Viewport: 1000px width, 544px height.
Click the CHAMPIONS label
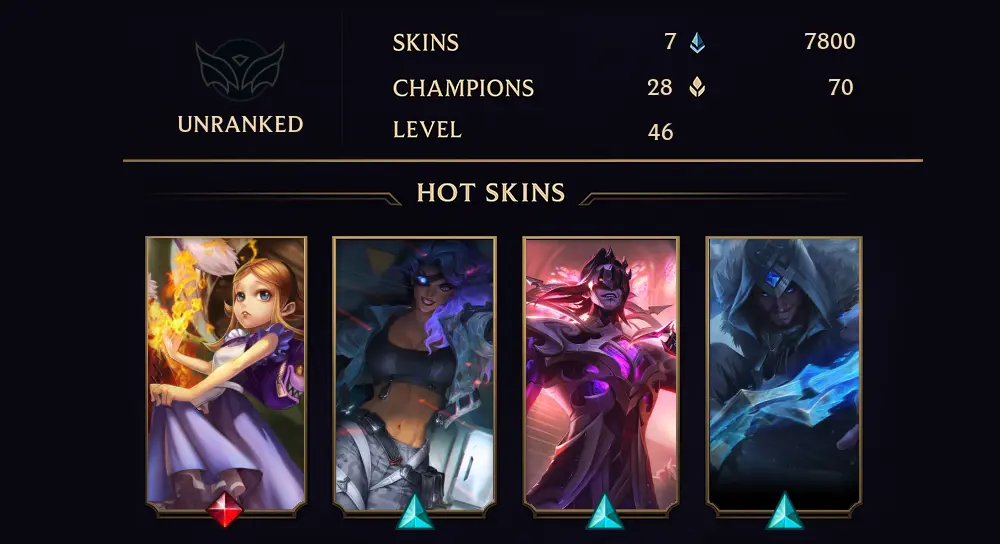pos(463,88)
